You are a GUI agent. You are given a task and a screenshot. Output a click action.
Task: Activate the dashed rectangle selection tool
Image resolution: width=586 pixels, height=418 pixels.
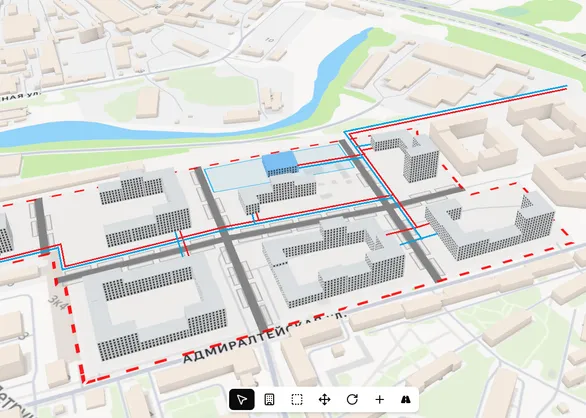tap(297, 399)
